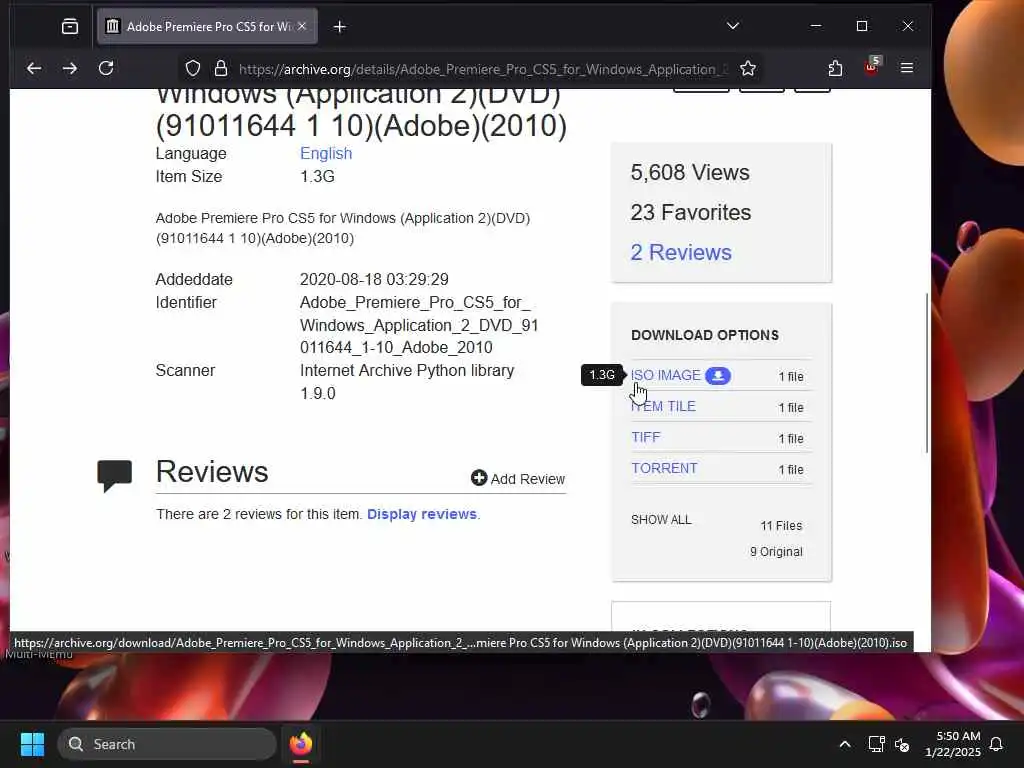Click the 9 Original count text

tap(776, 552)
